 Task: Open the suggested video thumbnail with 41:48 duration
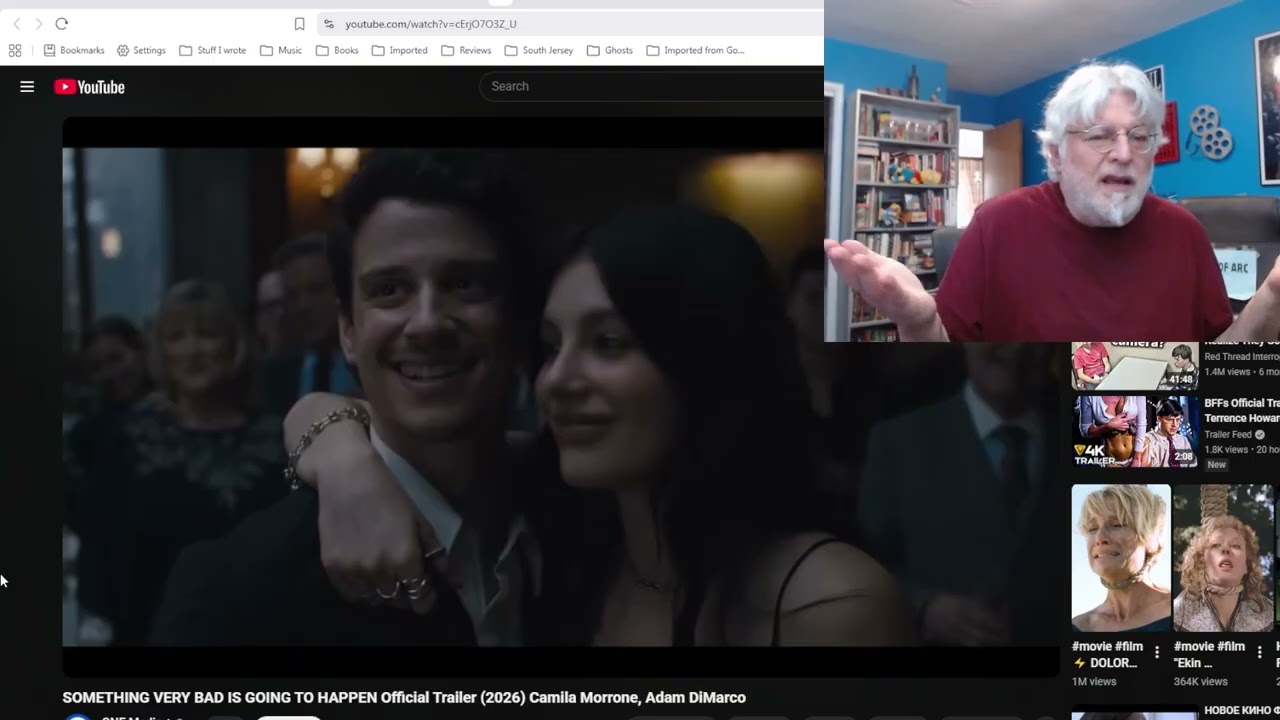coord(1134,365)
